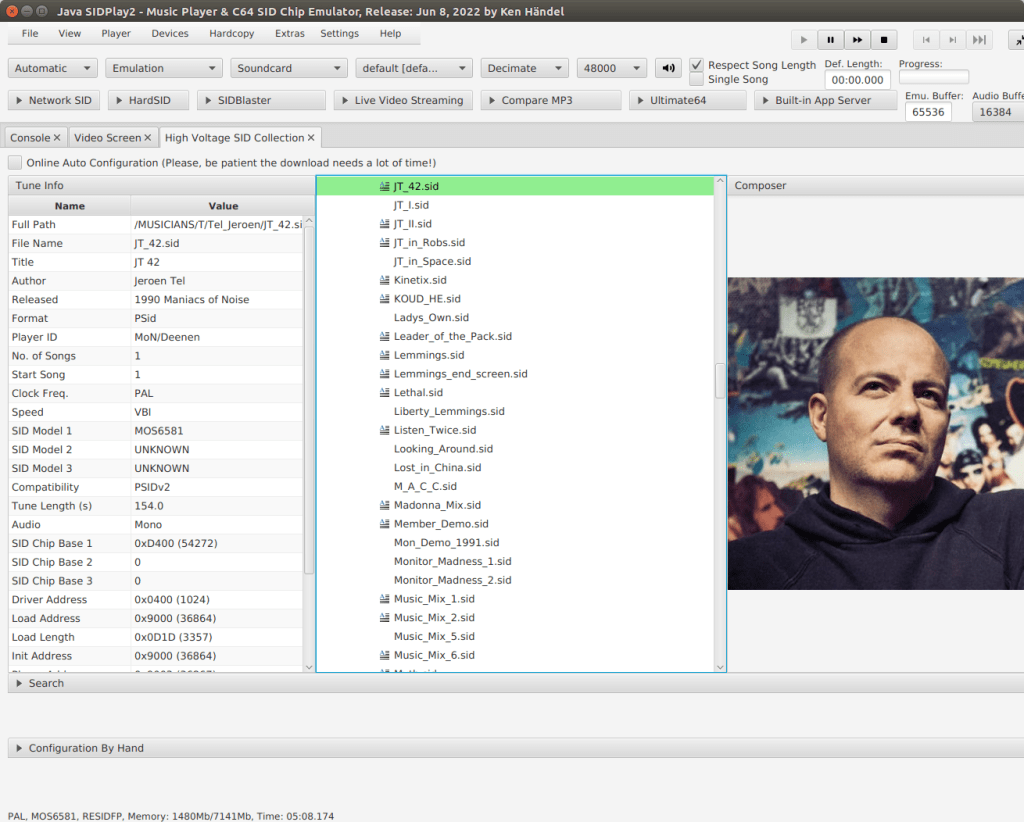1024x822 pixels.
Task: Click the speaker volume icon button
Action: (x=667, y=69)
